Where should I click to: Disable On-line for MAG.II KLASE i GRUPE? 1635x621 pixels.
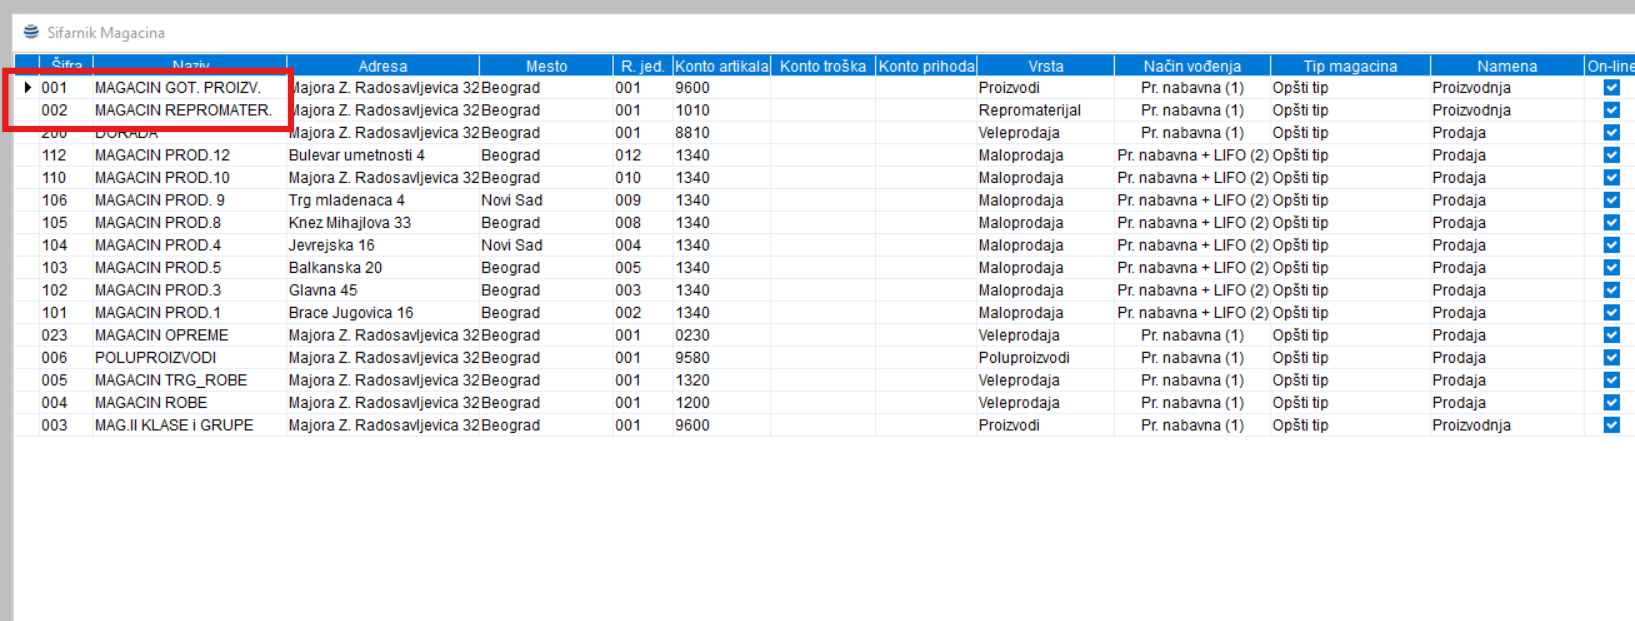click(x=1611, y=425)
